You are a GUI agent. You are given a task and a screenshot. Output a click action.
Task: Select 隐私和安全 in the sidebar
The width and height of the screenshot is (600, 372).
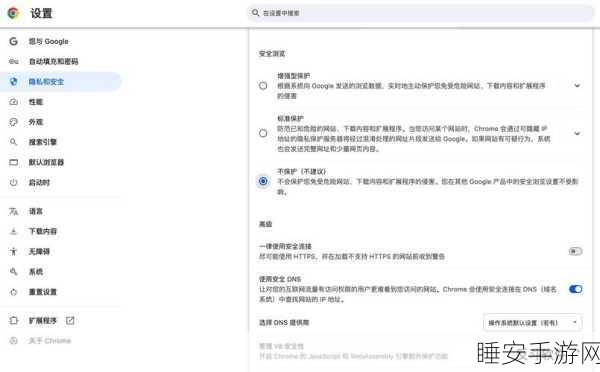[60, 82]
